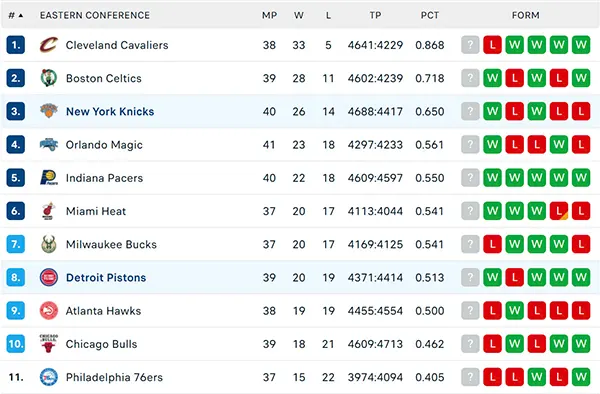The height and width of the screenshot is (394, 600).
Task: Click the Milwaukee Bucks deer logo
Action: [x=49, y=244]
